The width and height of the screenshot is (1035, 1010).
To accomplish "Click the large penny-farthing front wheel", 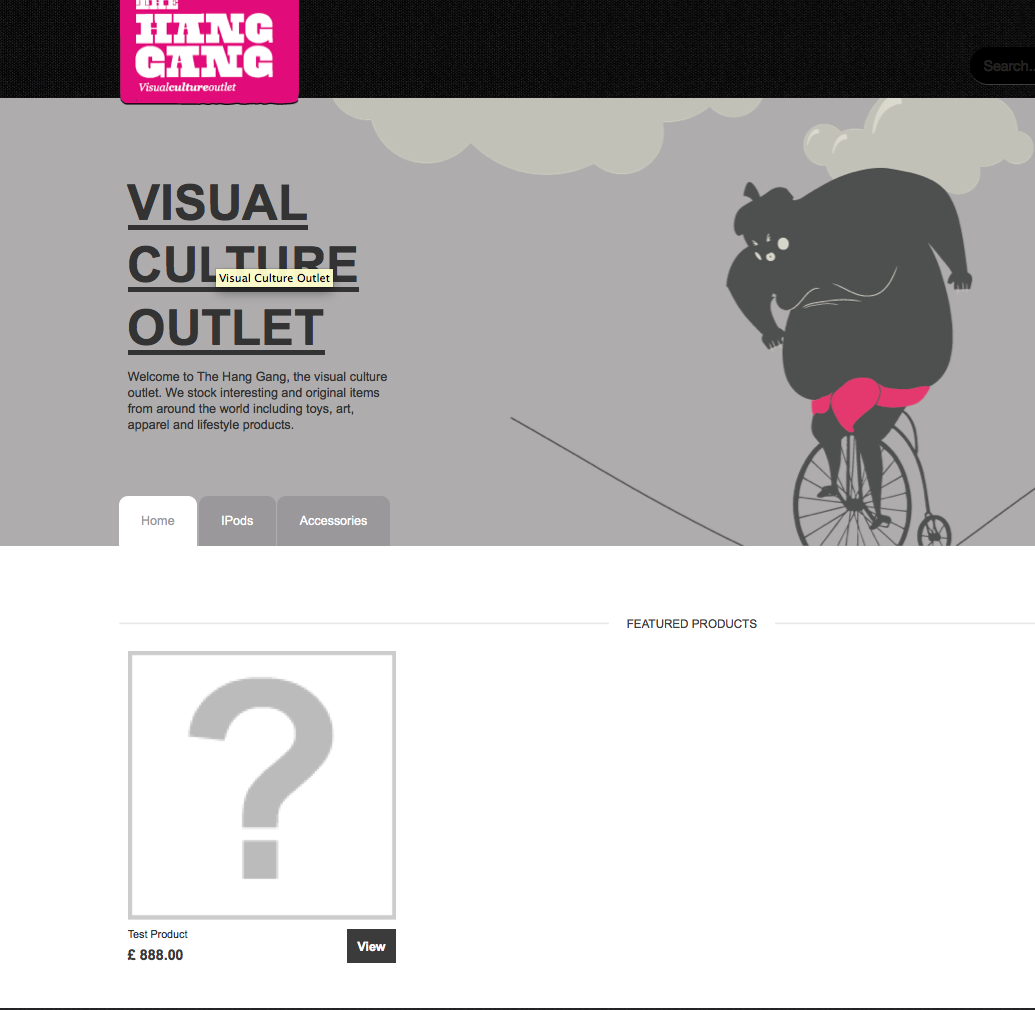I will pos(852,495).
